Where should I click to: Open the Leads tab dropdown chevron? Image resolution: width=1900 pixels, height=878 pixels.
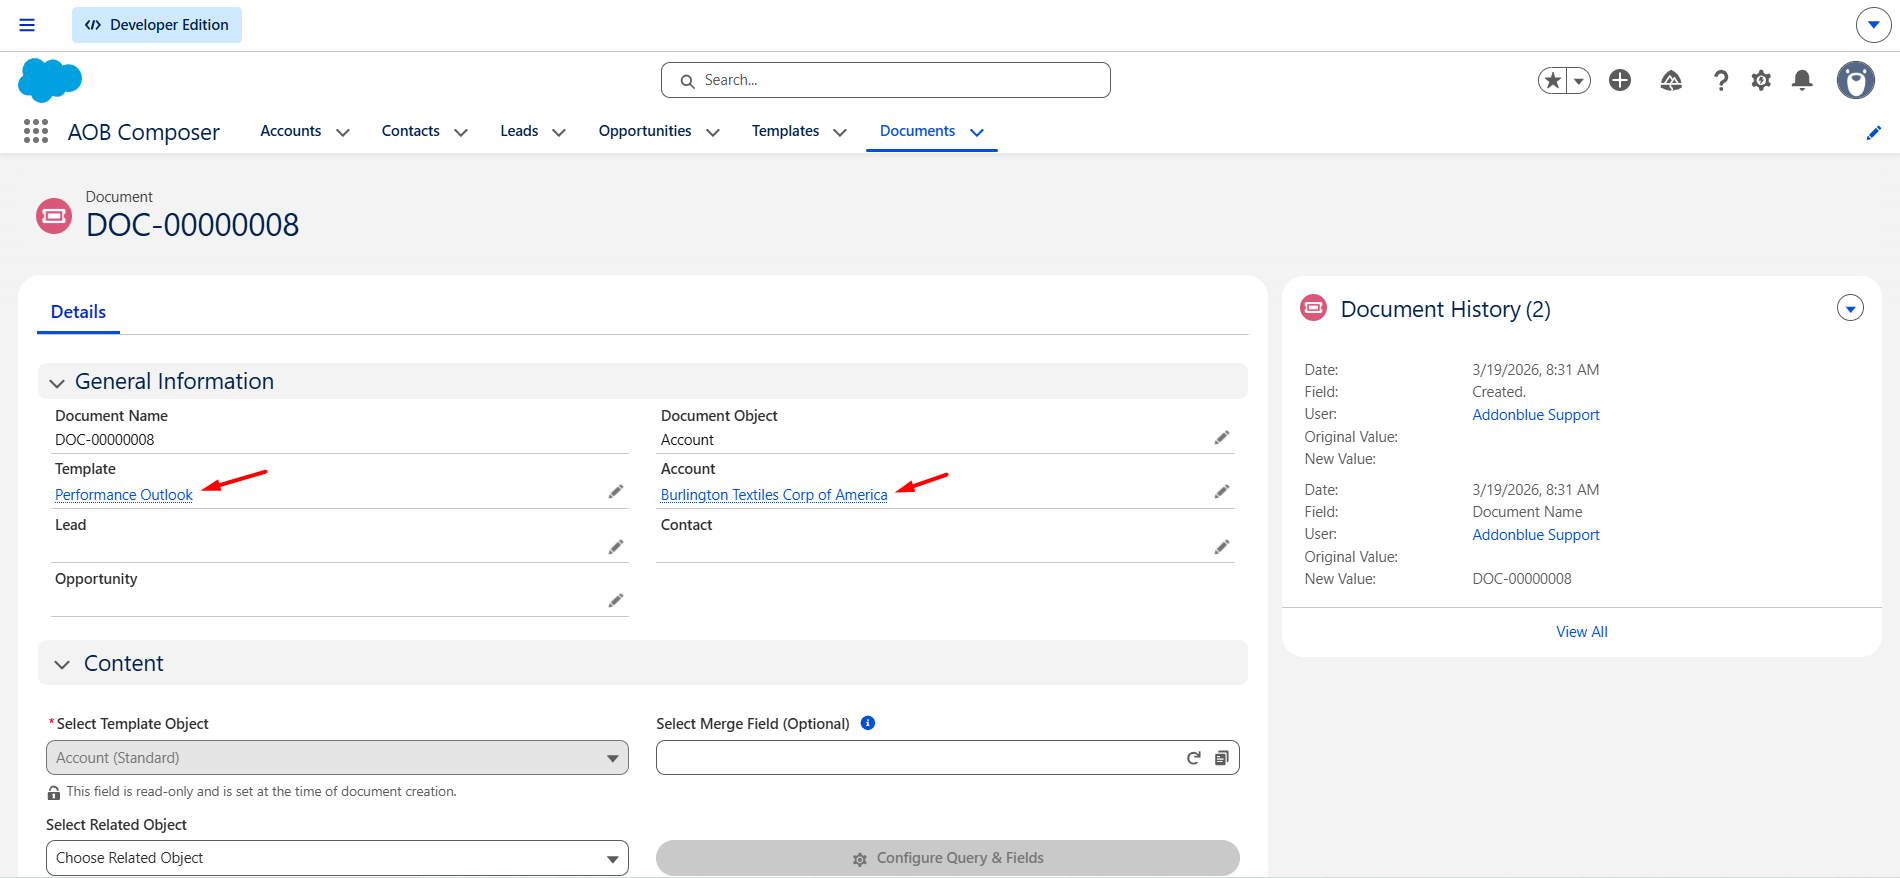(x=559, y=132)
